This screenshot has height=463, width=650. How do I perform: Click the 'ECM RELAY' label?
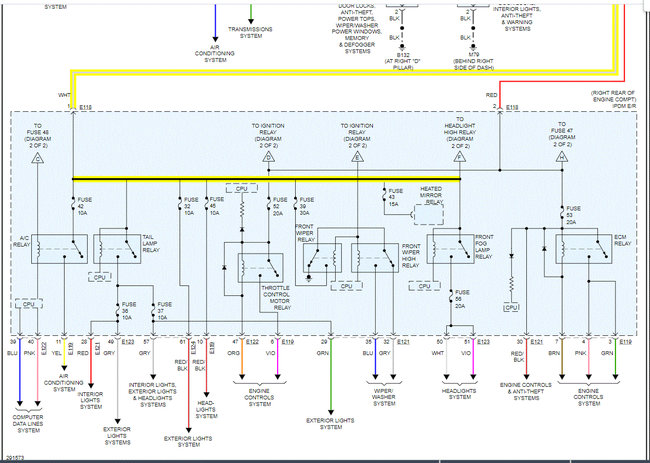(622, 240)
